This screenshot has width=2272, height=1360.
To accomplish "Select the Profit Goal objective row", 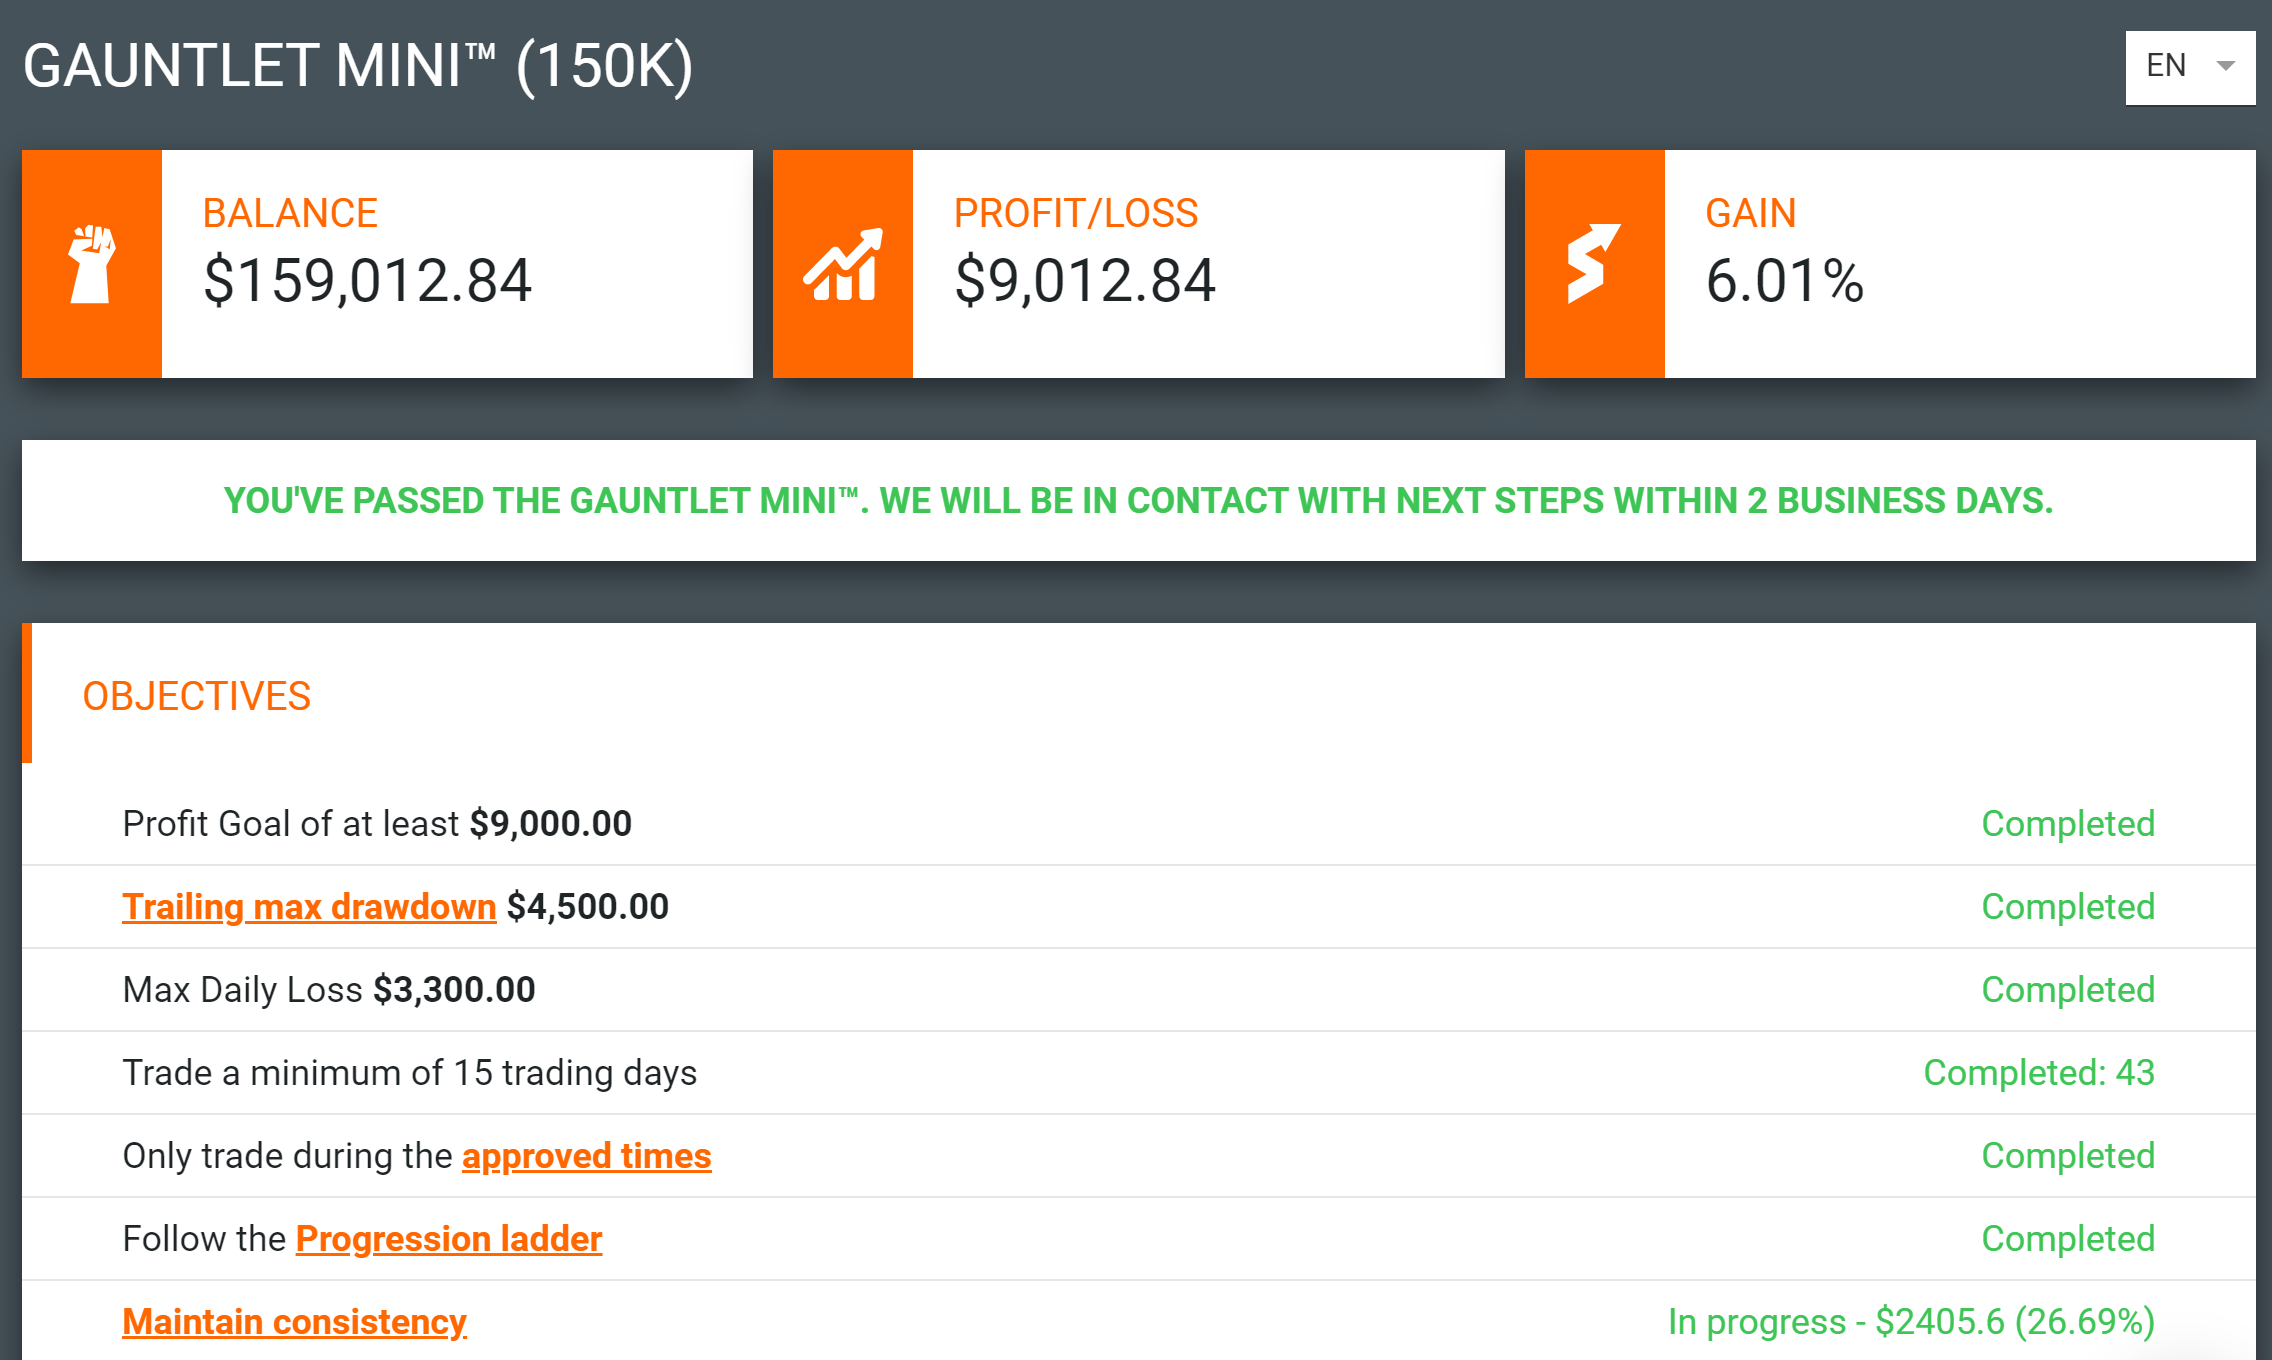I will click(1138, 823).
